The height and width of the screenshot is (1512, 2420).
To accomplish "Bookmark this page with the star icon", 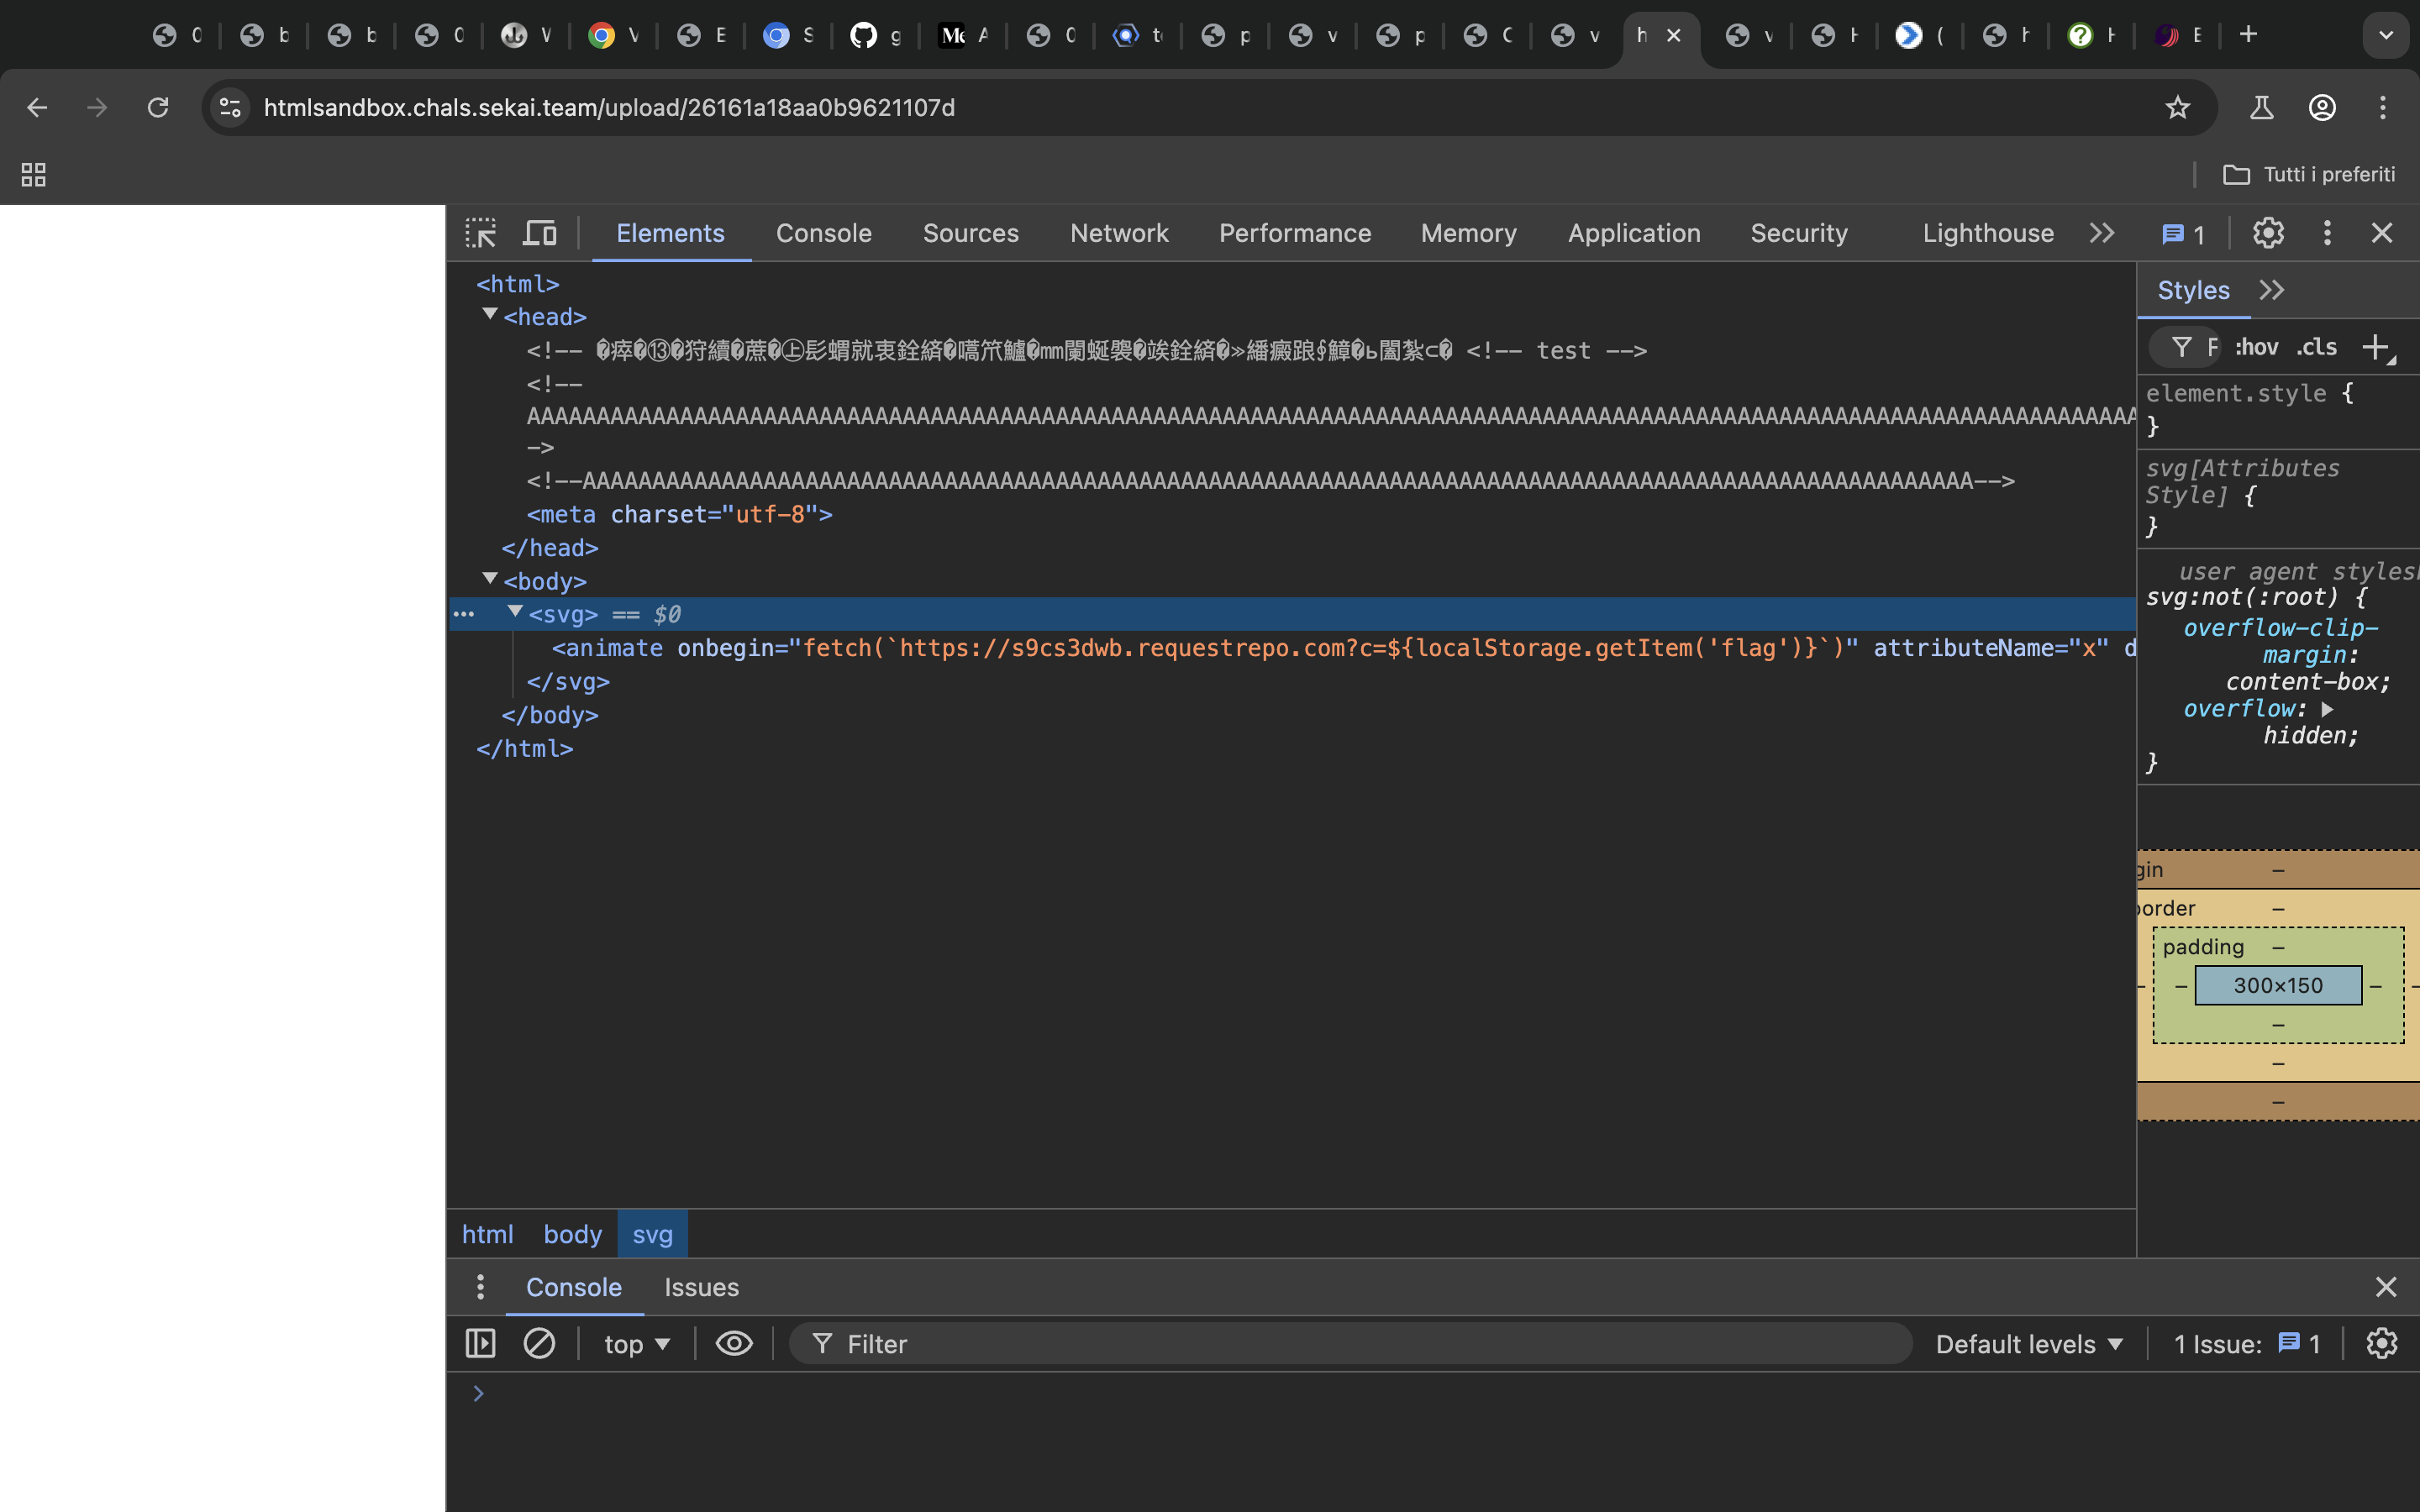I will click(x=2177, y=107).
